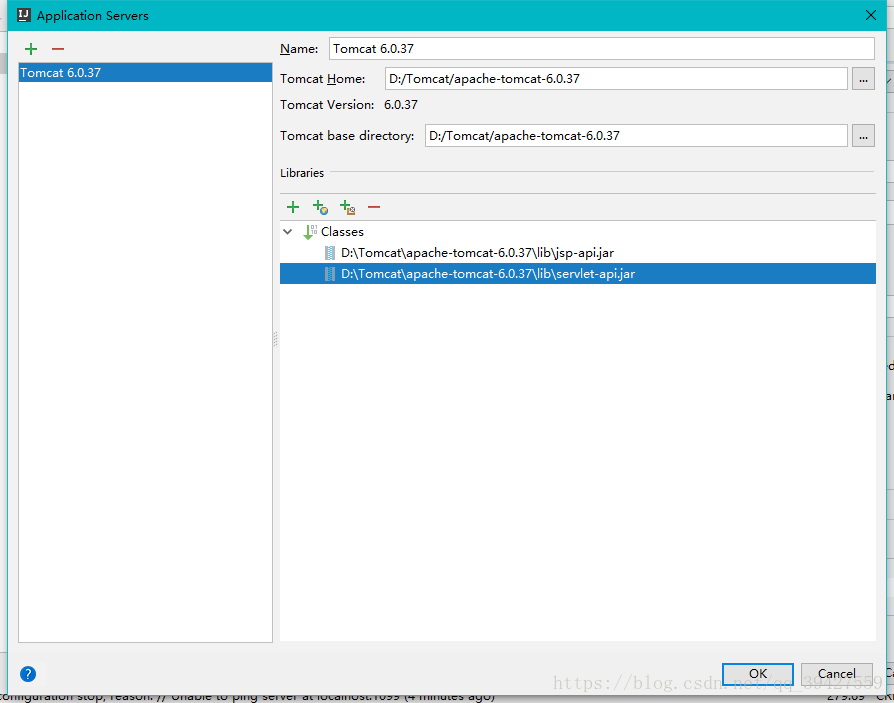Remove the selected library with the red minus icon
Viewport: 894px width, 703px height.
[x=374, y=207]
